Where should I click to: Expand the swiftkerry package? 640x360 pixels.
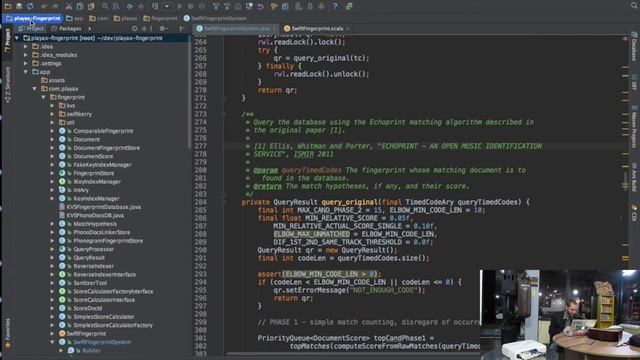point(52,114)
